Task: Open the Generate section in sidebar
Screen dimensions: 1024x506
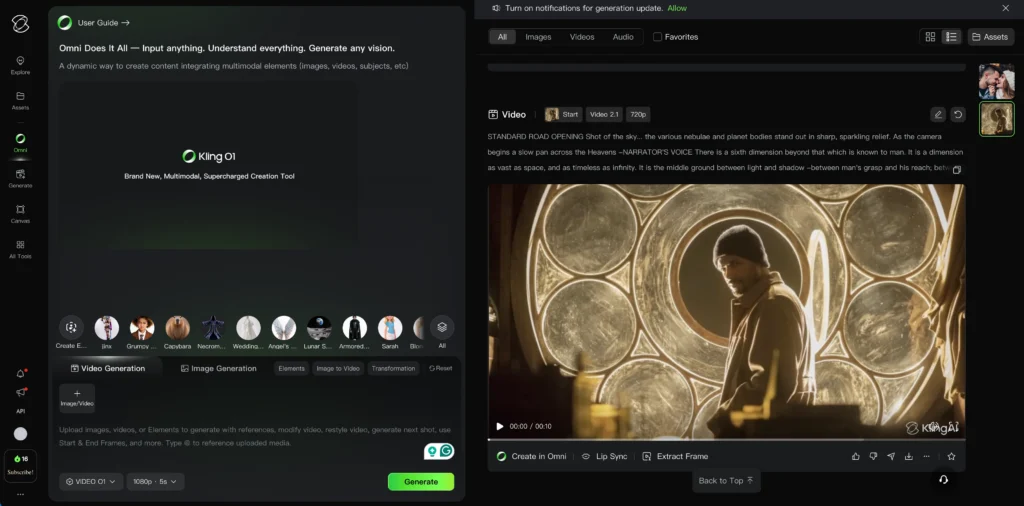Action: pyautogui.click(x=20, y=178)
